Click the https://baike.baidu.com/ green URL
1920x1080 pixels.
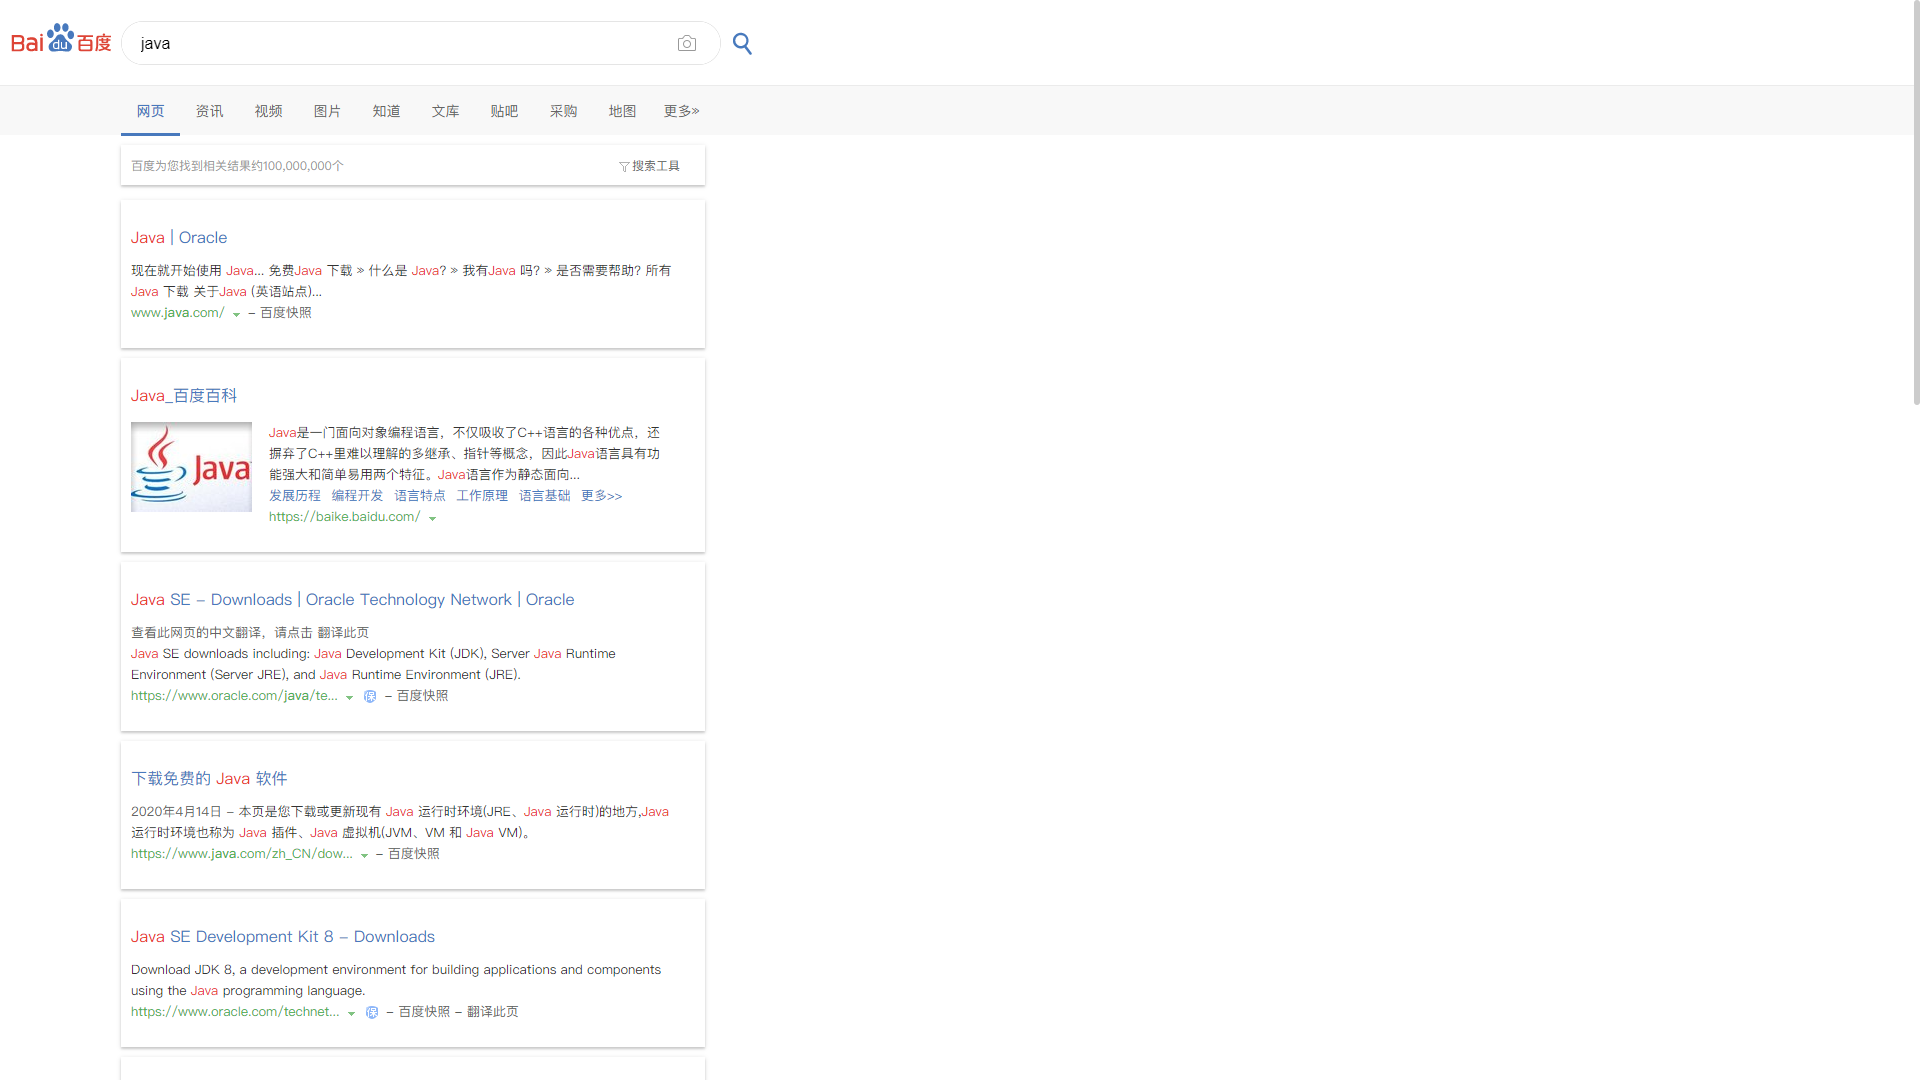(x=345, y=517)
